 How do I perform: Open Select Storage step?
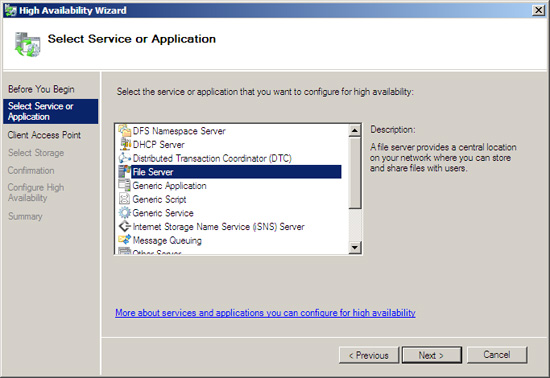tap(36, 153)
